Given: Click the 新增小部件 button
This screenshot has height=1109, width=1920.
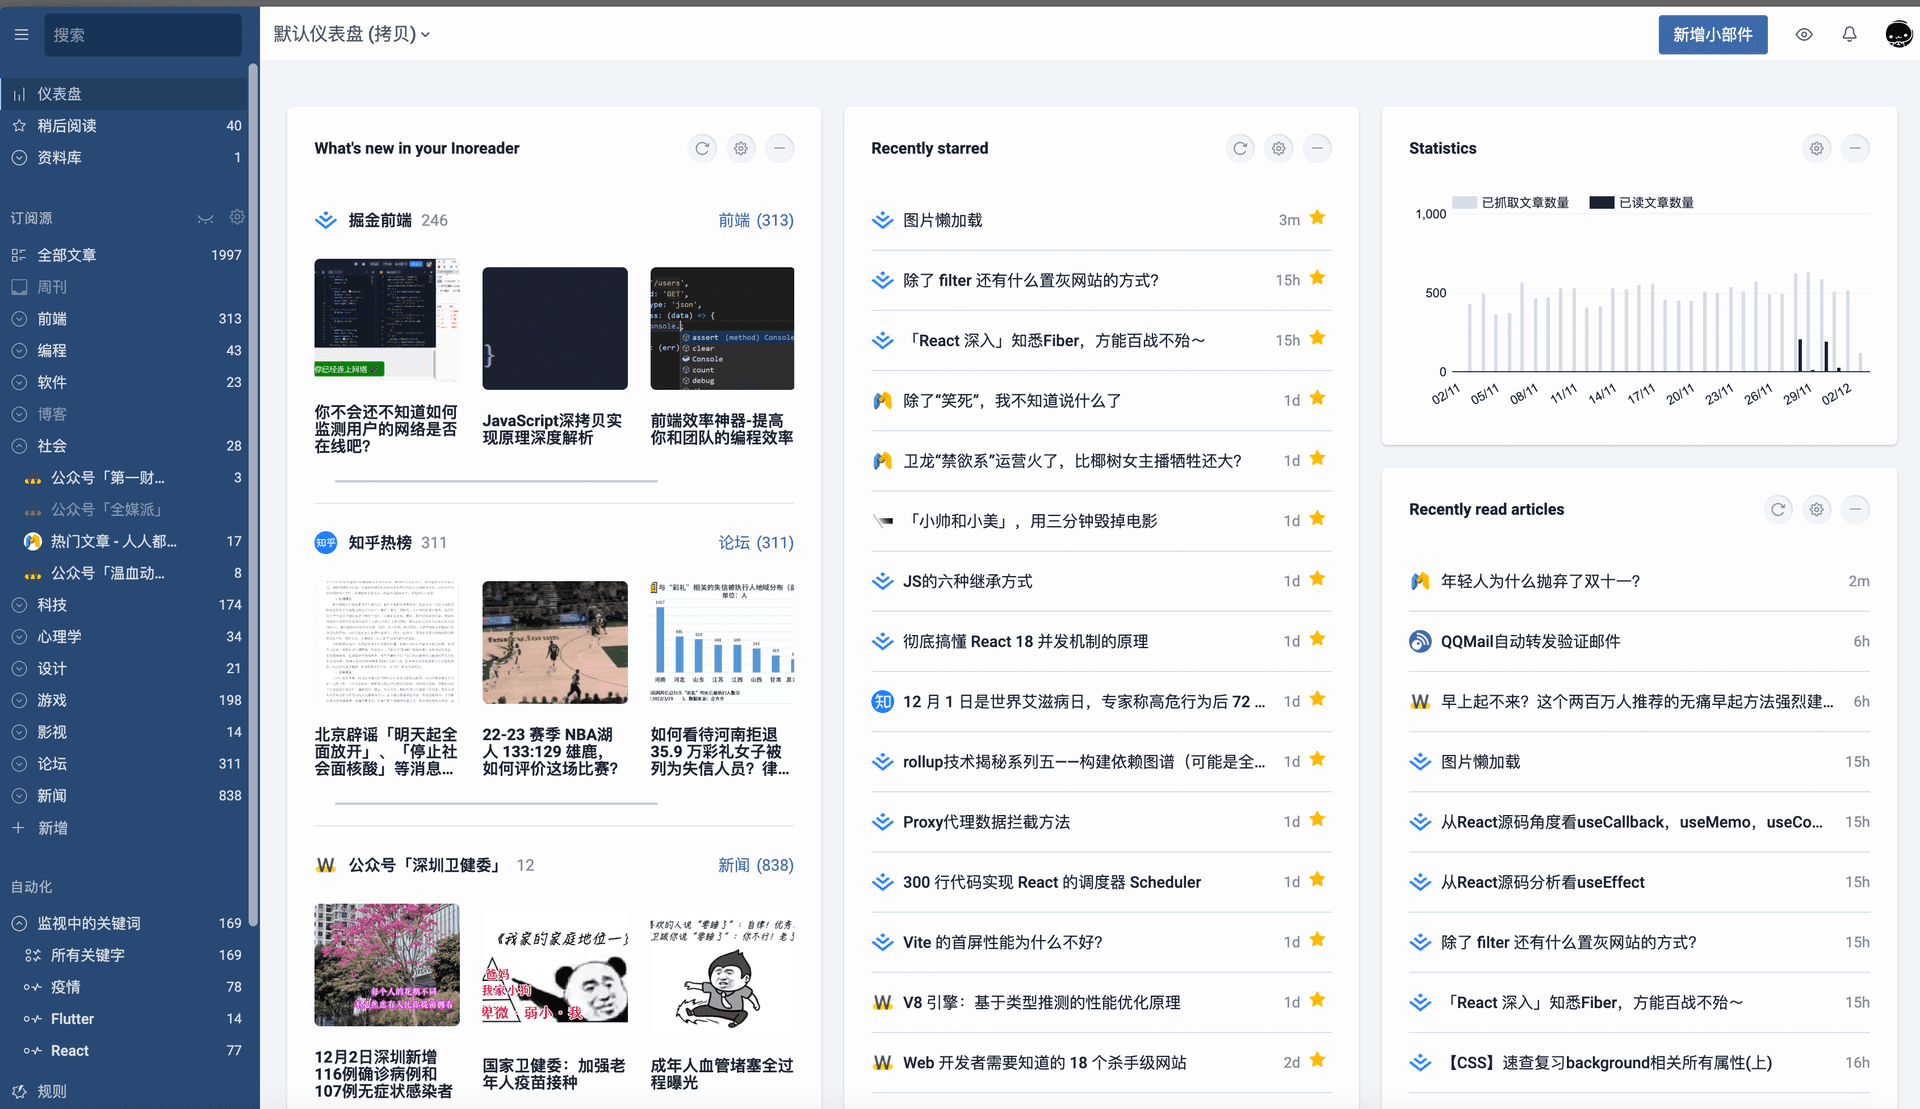Looking at the screenshot, I should [1712, 35].
